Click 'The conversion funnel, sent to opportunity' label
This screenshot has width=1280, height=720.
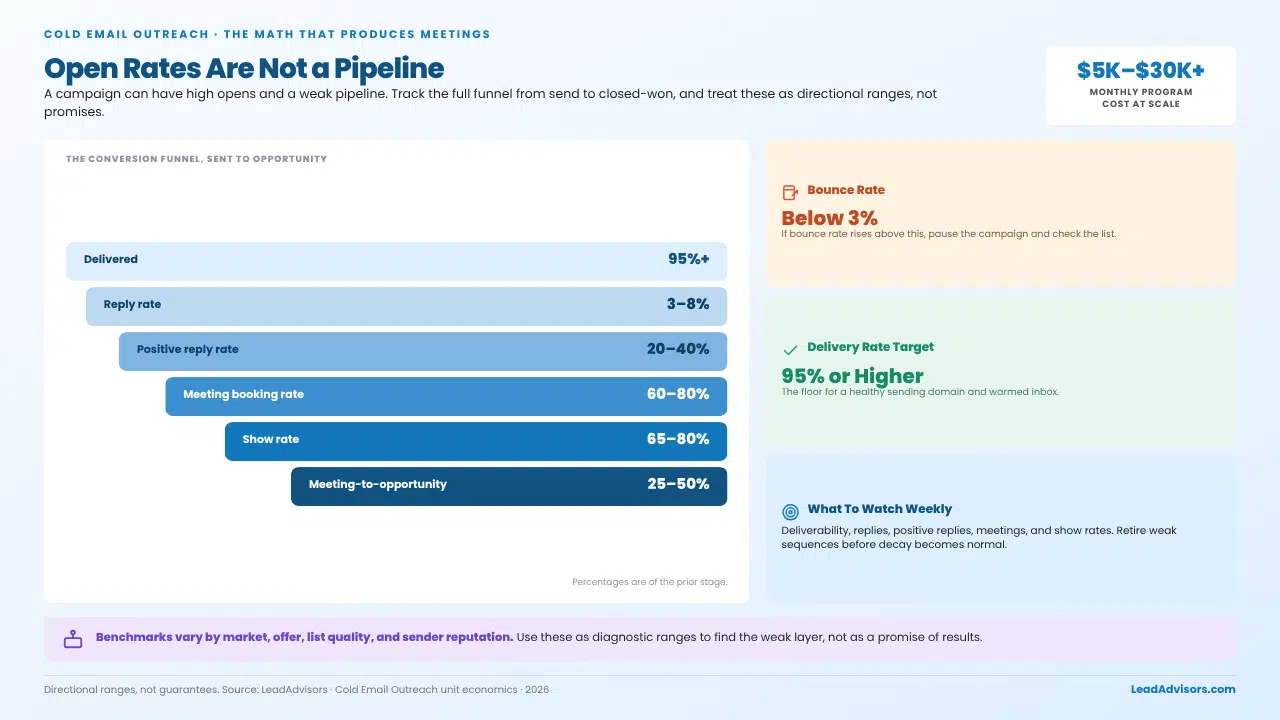tap(196, 159)
